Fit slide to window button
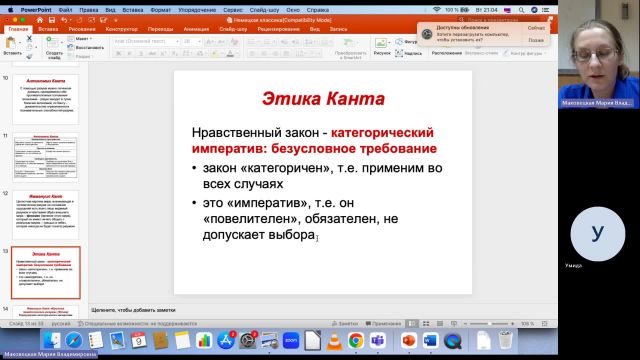640x360 pixels. tap(544, 323)
